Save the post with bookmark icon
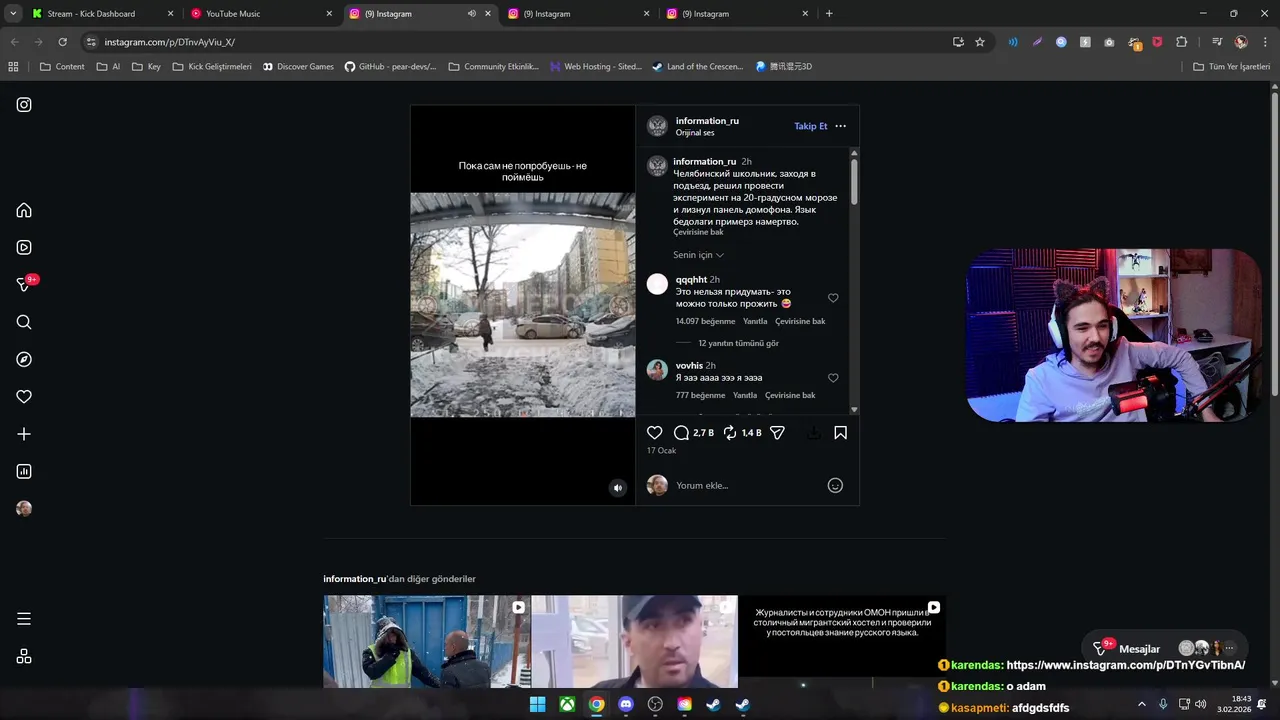This screenshot has height=720, width=1280. pos(840,433)
